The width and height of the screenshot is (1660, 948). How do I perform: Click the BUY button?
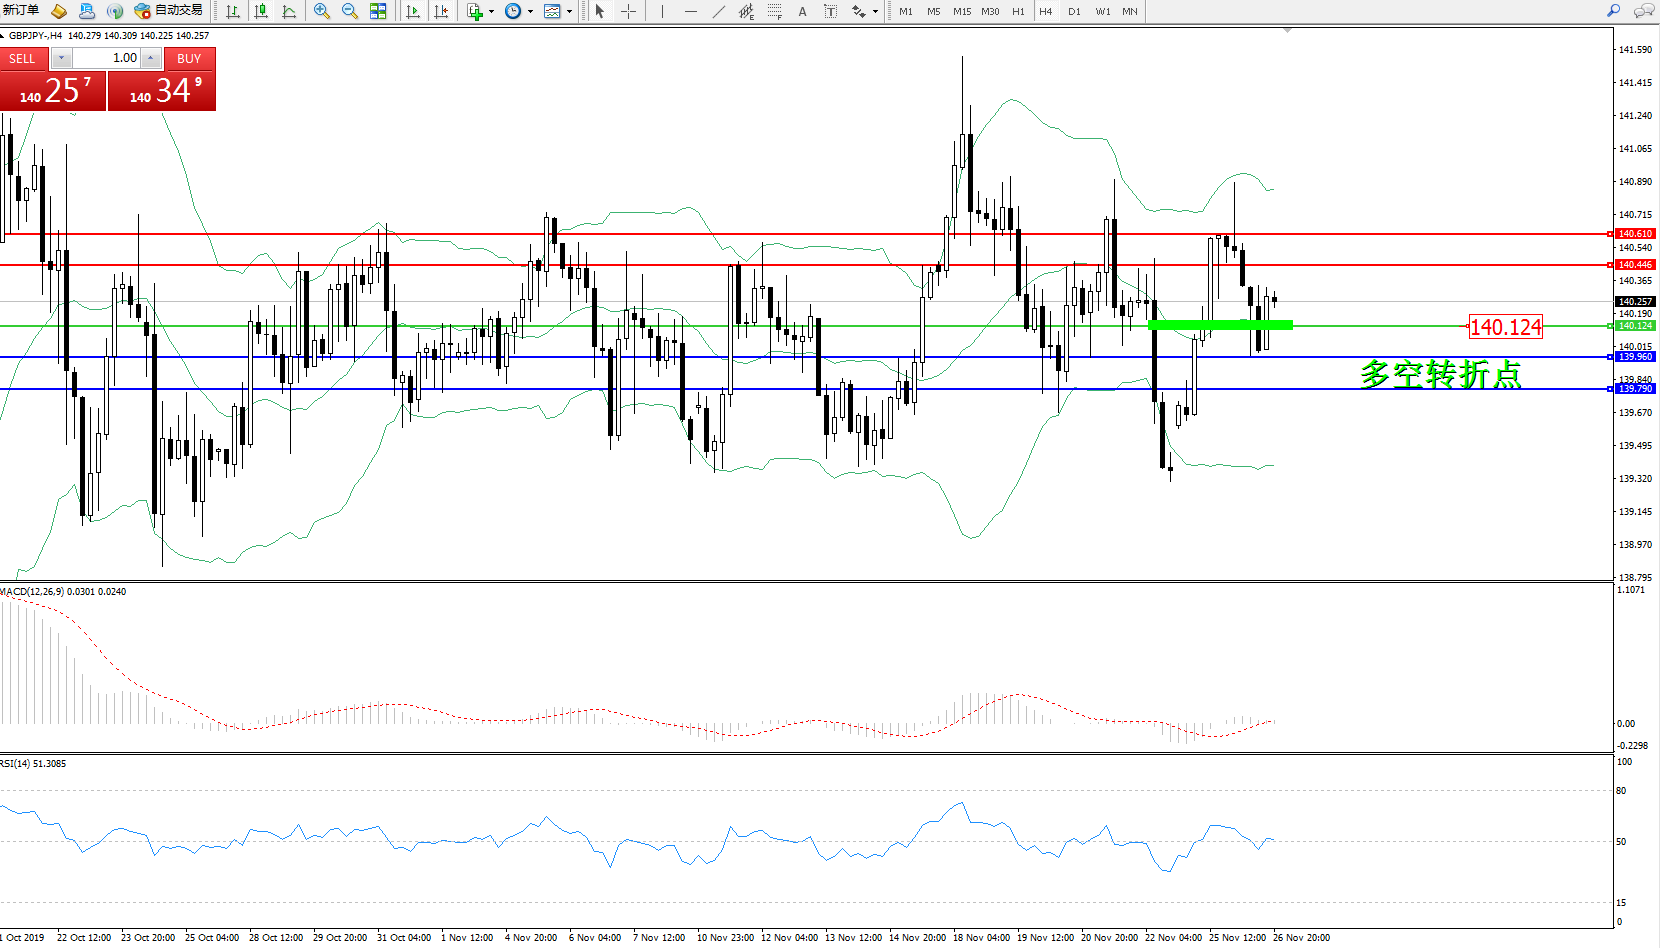189,58
